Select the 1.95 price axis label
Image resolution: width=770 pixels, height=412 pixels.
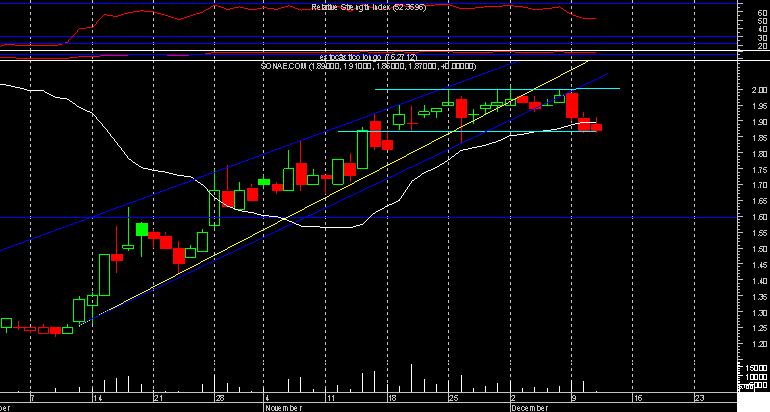(760, 106)
